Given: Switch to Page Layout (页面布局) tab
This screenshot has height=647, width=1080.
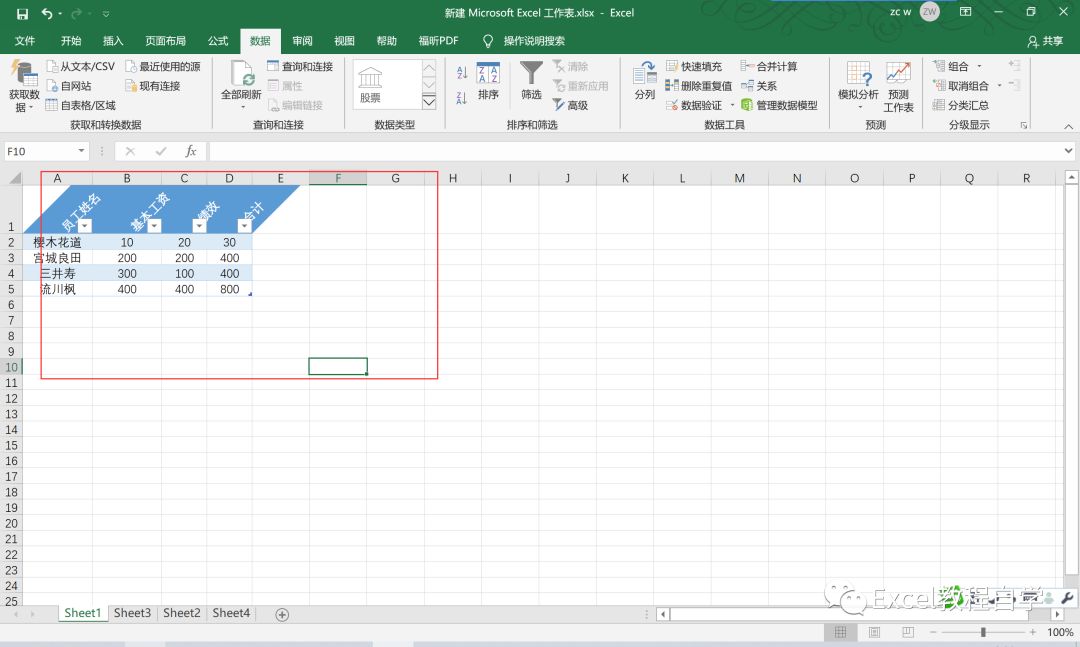Looking at the screenshot, I should point(165,41).
